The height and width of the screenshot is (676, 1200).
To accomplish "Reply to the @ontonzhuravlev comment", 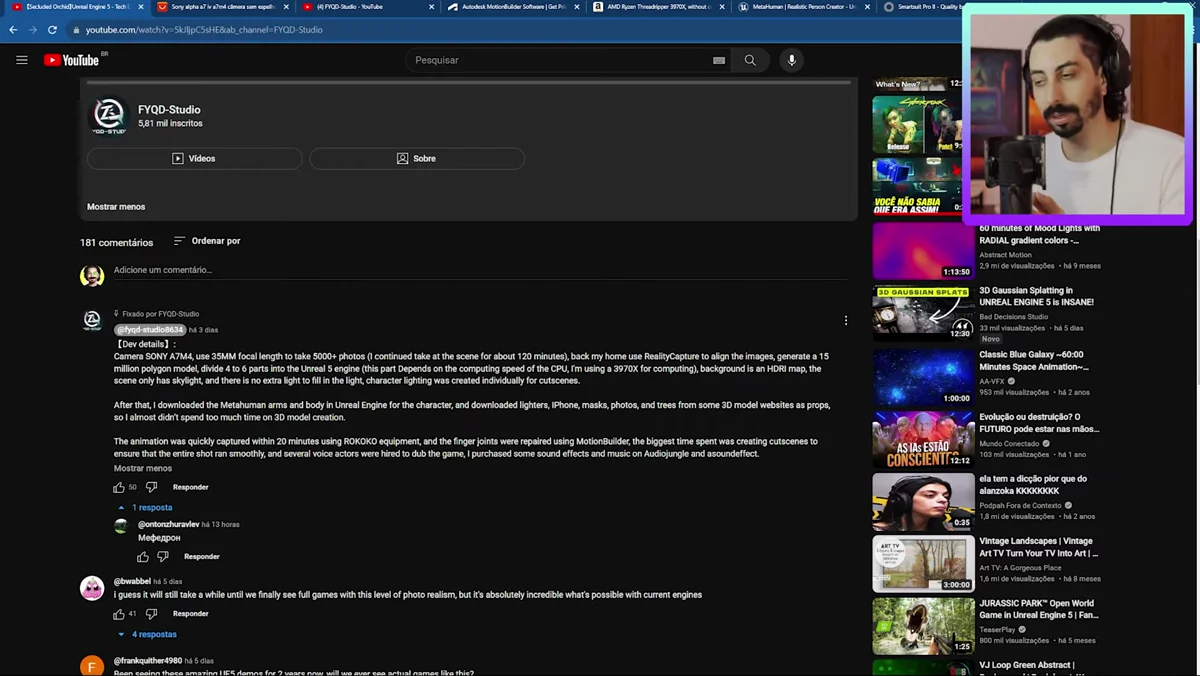I will 202,556.
